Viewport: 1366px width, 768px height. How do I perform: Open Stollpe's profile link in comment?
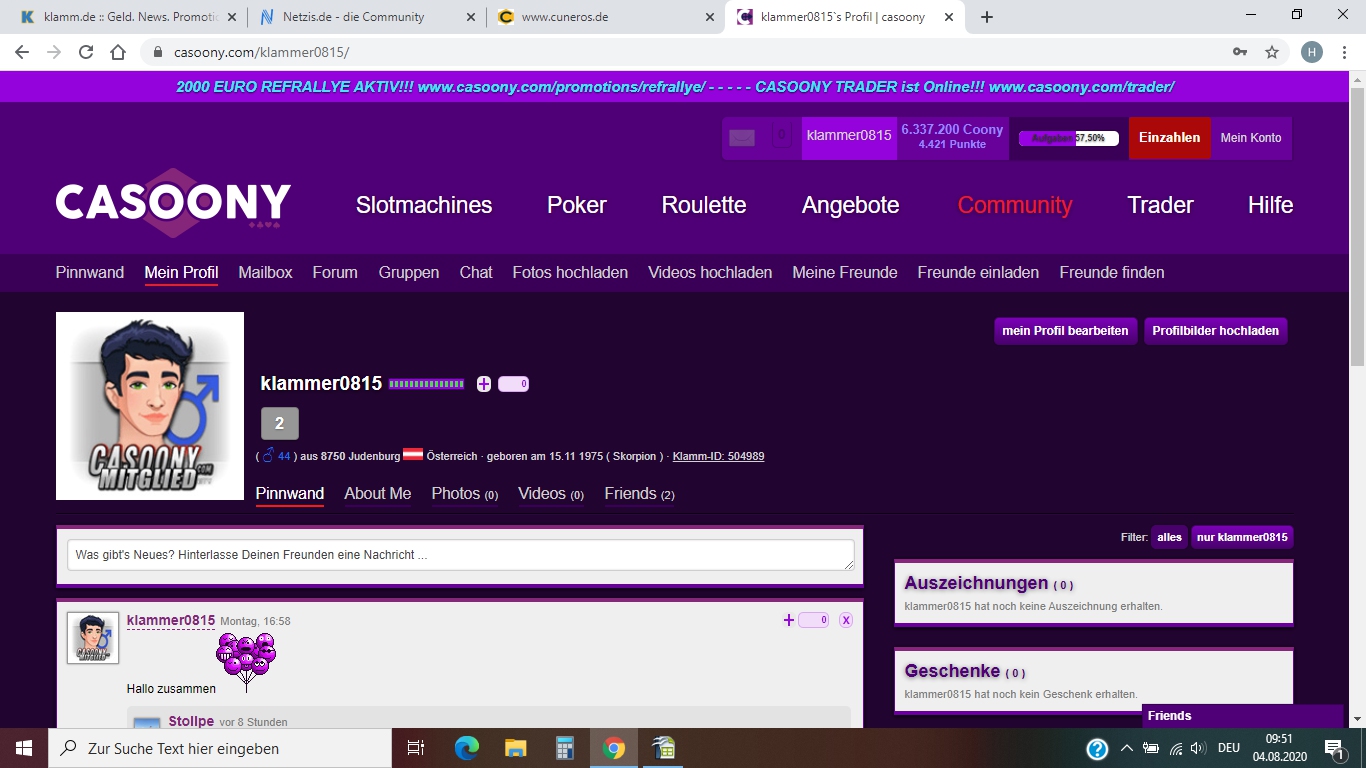click(191, 721)
